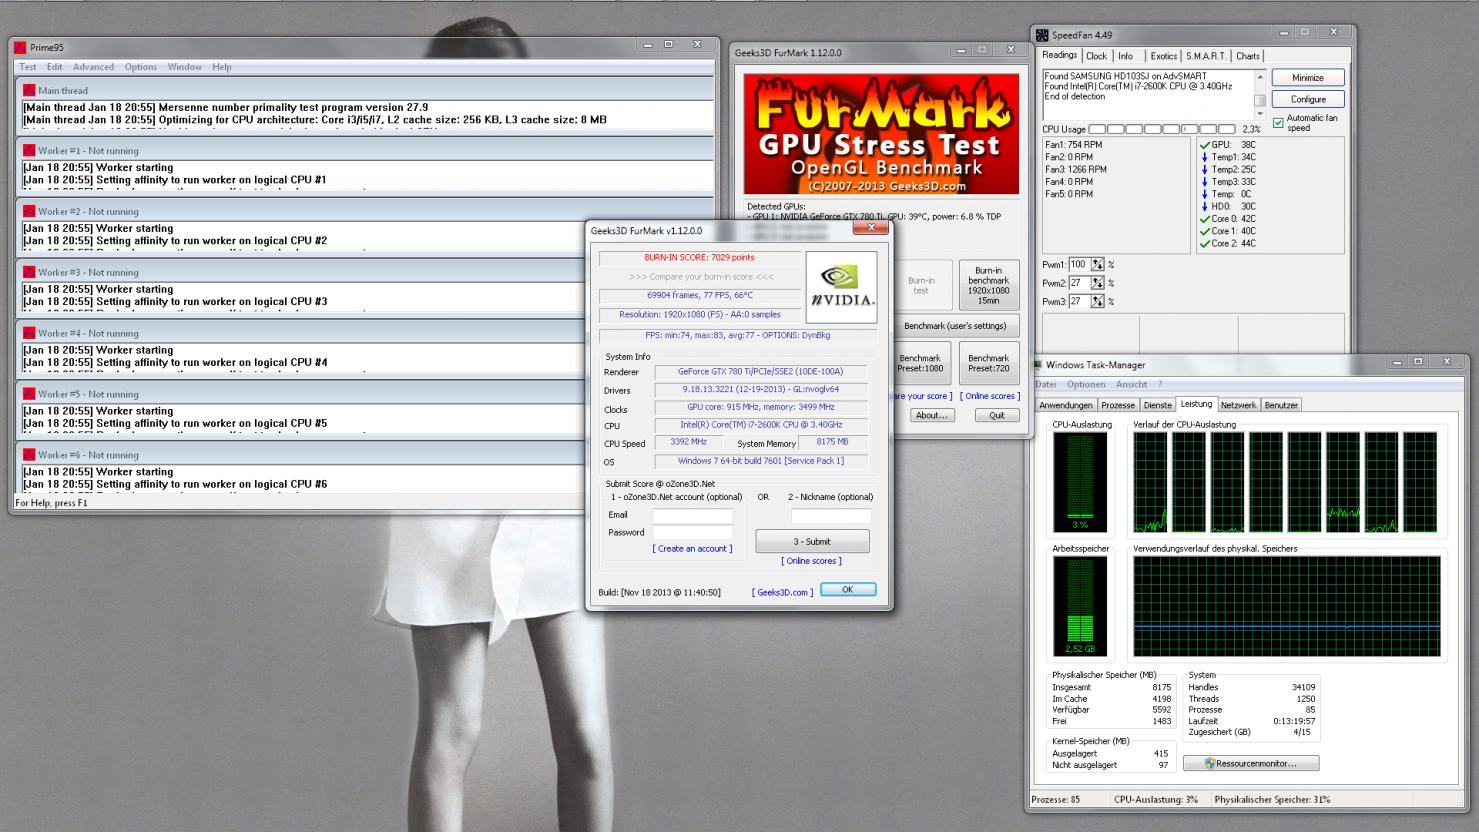
Task: Open the Window menu in Prime95
Action: [x=184, y=67]
